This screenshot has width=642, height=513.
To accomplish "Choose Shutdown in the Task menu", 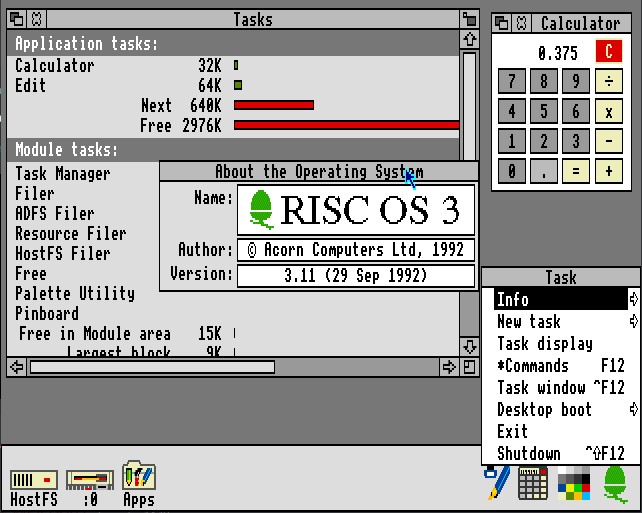I will pyautogui.click(x=561, y=454).
